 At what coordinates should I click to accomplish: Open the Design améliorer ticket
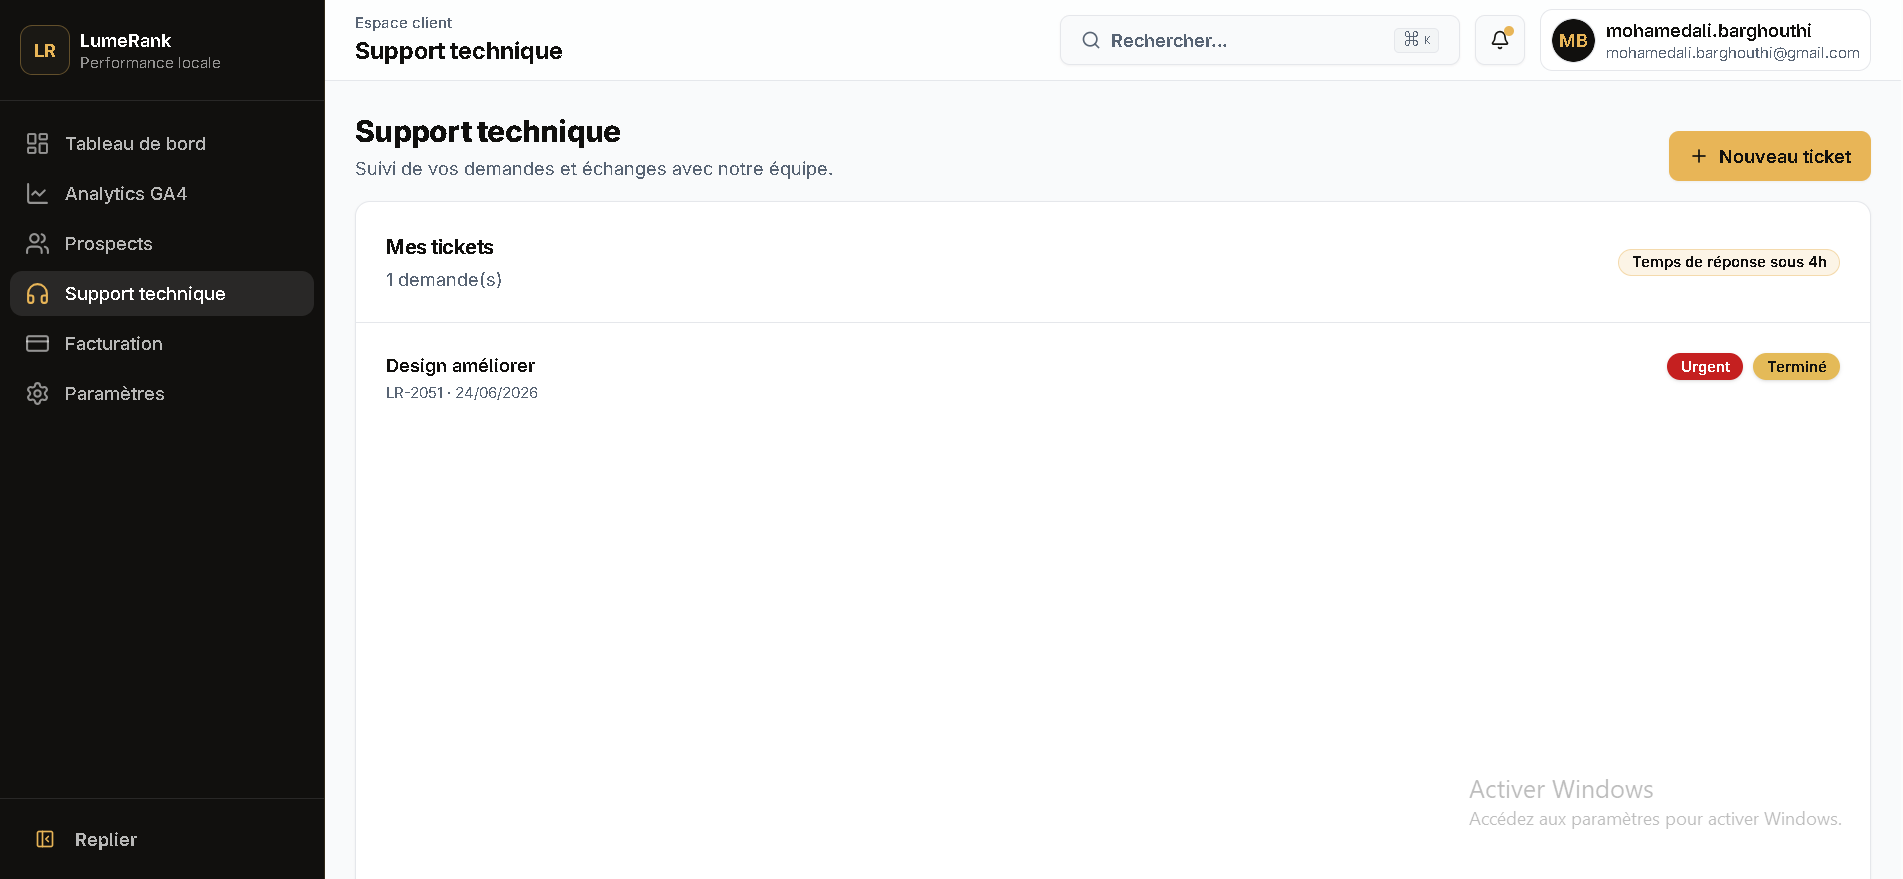coord(1112,378)
